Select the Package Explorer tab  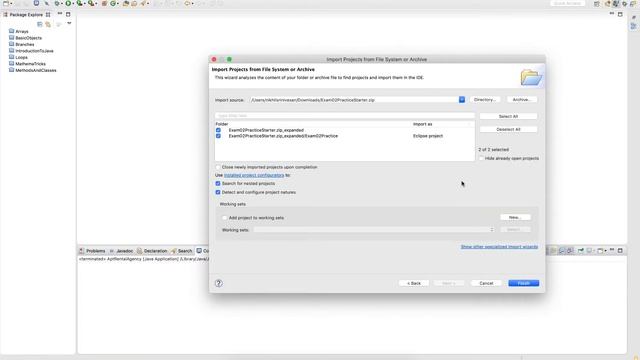[x=26, y=14]
